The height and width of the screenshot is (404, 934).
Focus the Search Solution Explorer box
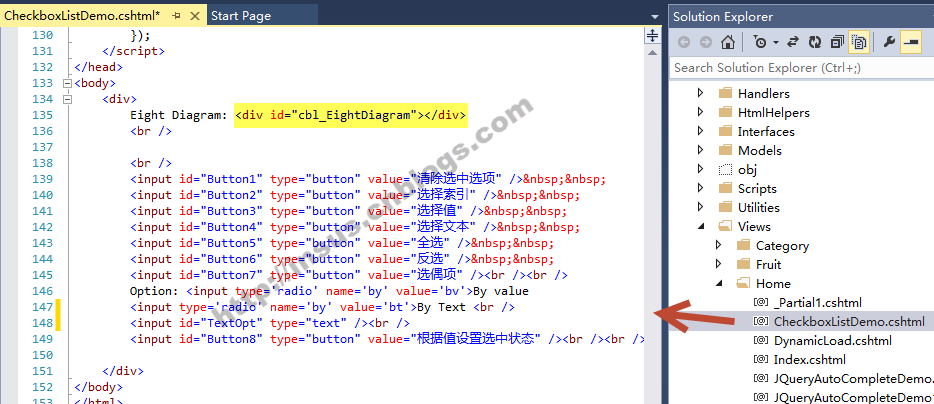click(801, 68)
